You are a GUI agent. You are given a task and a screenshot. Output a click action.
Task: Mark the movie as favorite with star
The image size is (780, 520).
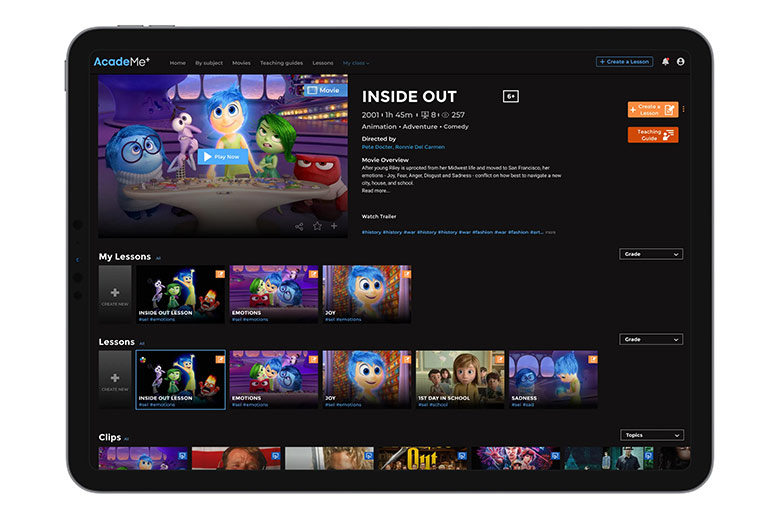317,226
